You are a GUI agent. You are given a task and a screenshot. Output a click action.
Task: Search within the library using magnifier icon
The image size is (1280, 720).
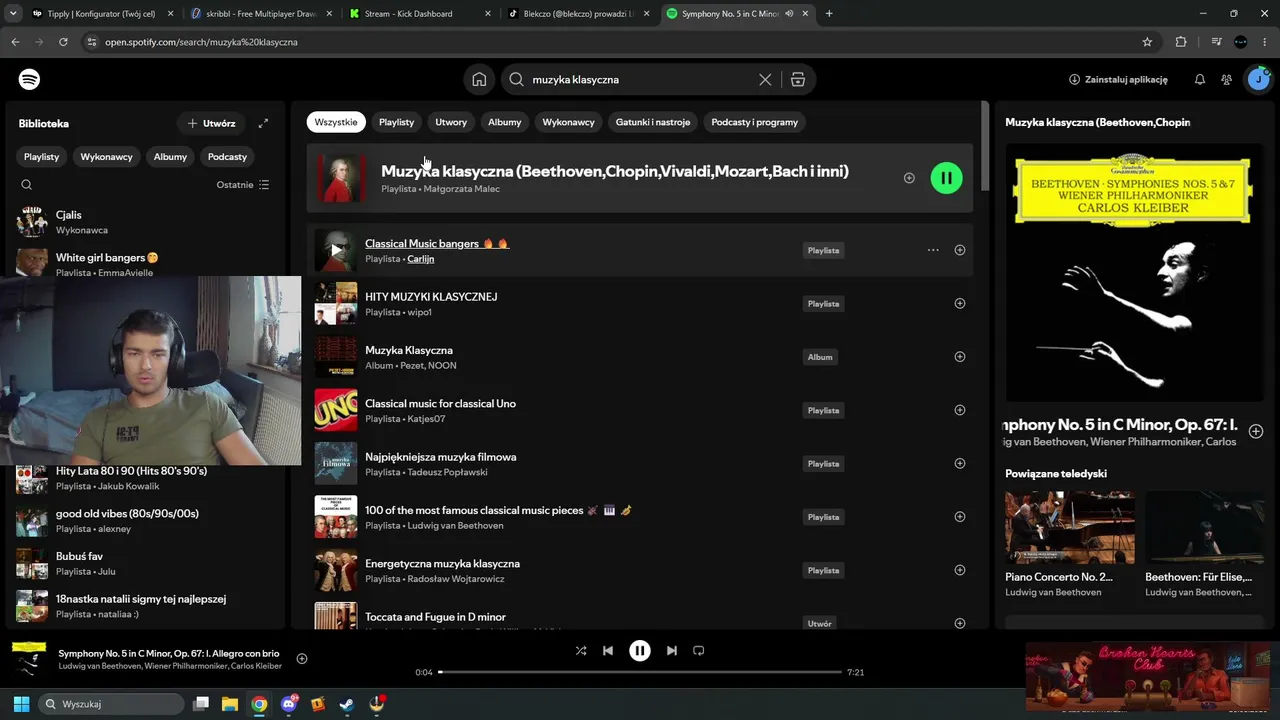click(x=27, y=185)
